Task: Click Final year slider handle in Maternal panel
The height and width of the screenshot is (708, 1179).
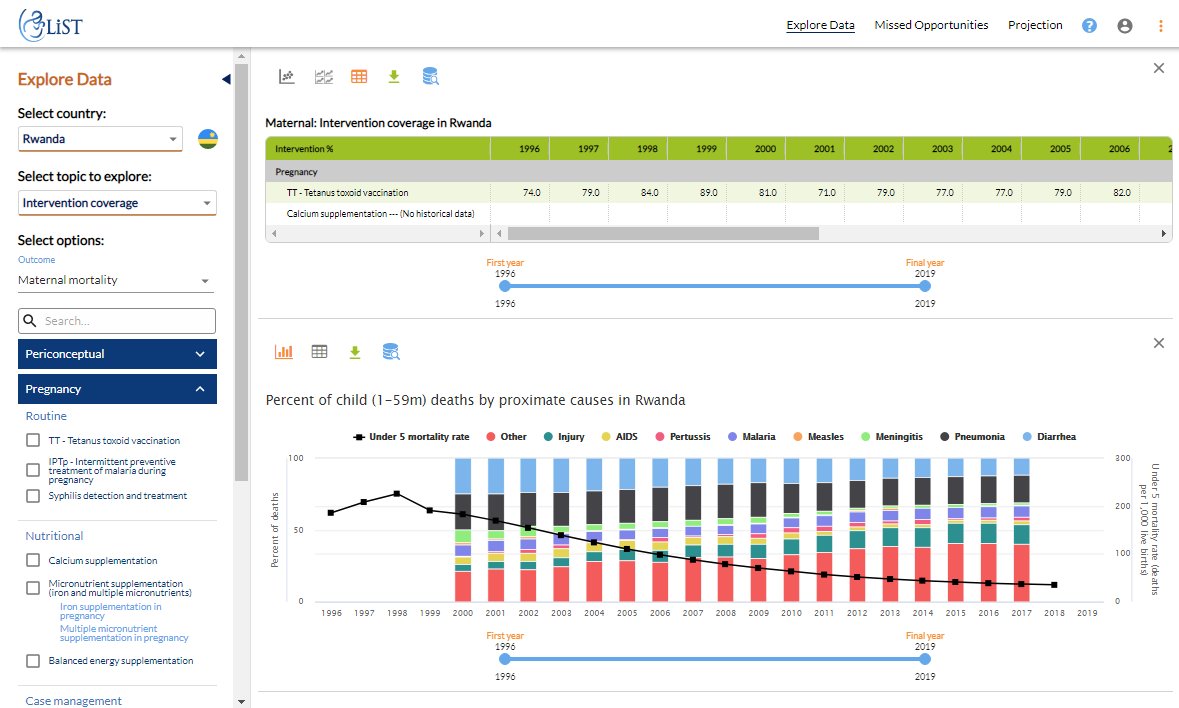Action: click(925, 286)
